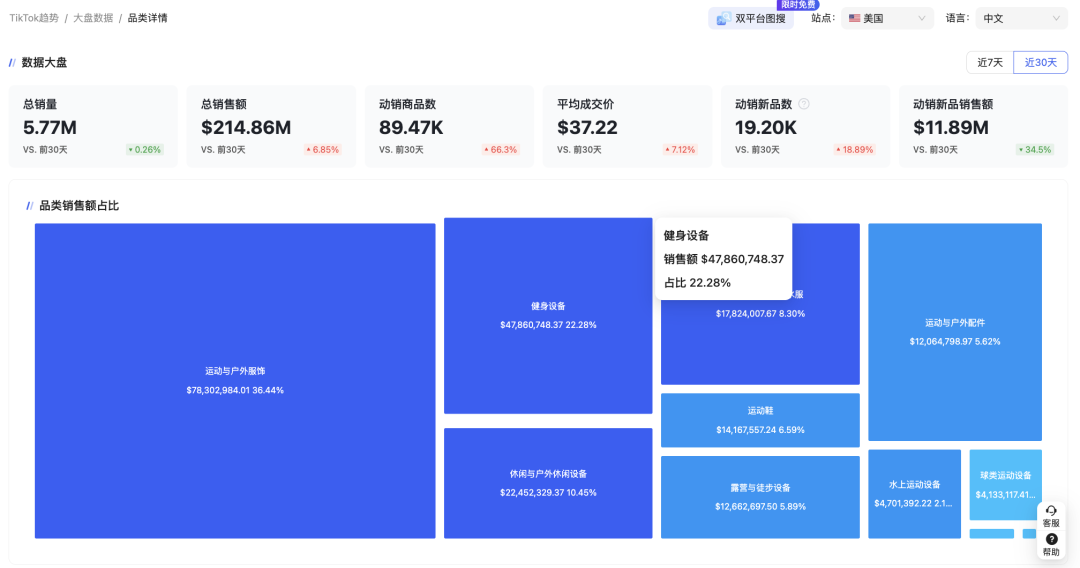Image resolution: width=1080 pixels, height=568 pixels.
Task: Click the 动销新品数 19.20K value
Action: (x=766, y=127)
